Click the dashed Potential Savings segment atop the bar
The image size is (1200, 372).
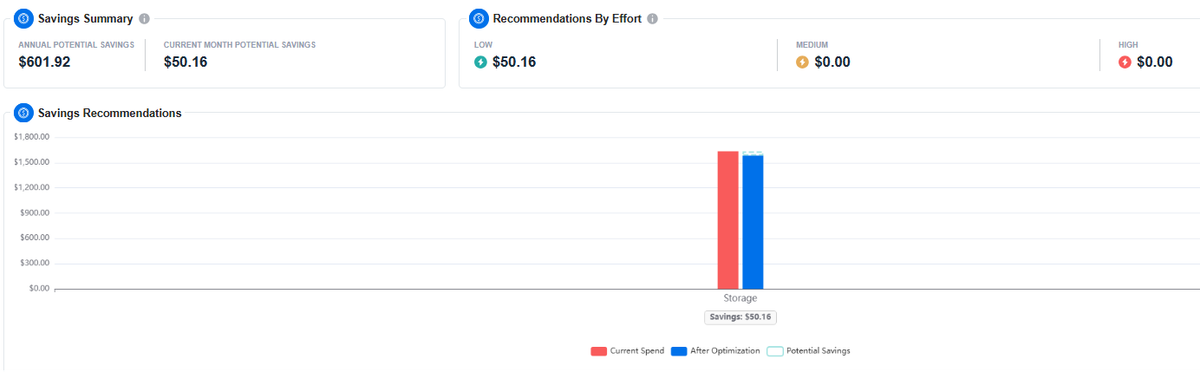pyautogui.click(x=753, y=153)
